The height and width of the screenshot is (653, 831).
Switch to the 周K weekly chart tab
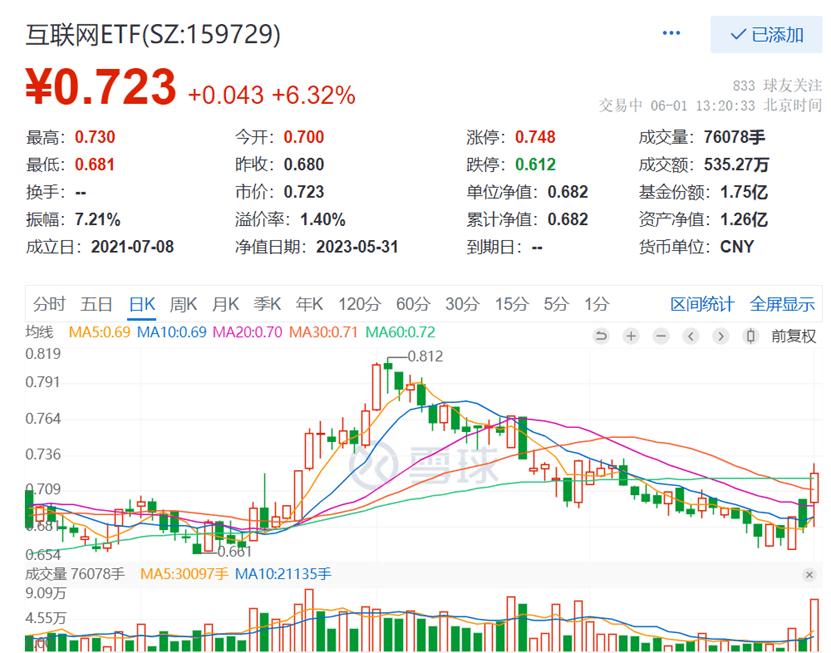click(x=182, y=303)
